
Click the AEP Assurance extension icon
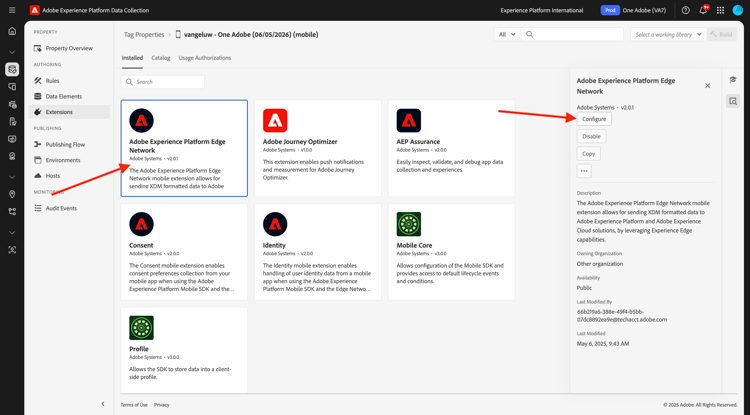pos(408,120)
